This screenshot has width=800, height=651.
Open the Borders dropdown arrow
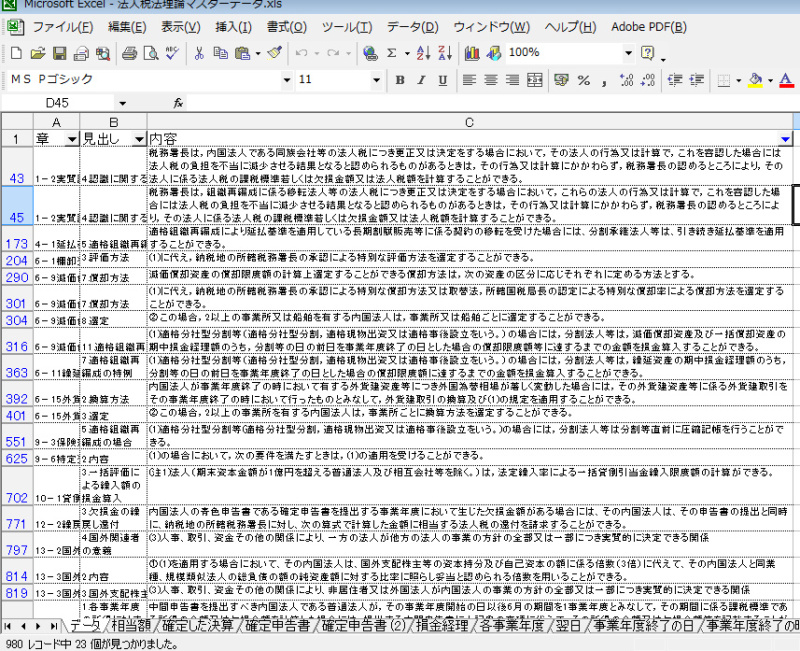pyautogui.click(x=738, y=80)
